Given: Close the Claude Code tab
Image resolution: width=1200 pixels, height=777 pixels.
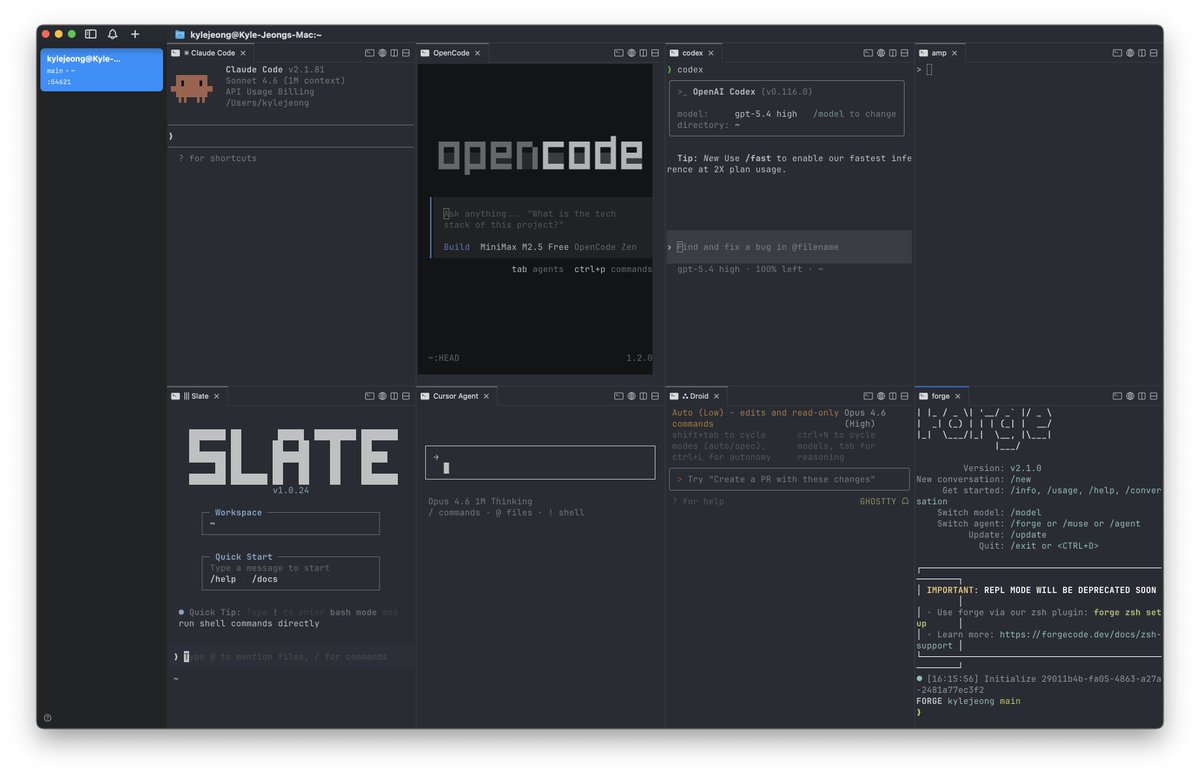Looking at the screenshot, I should point(244,53).
